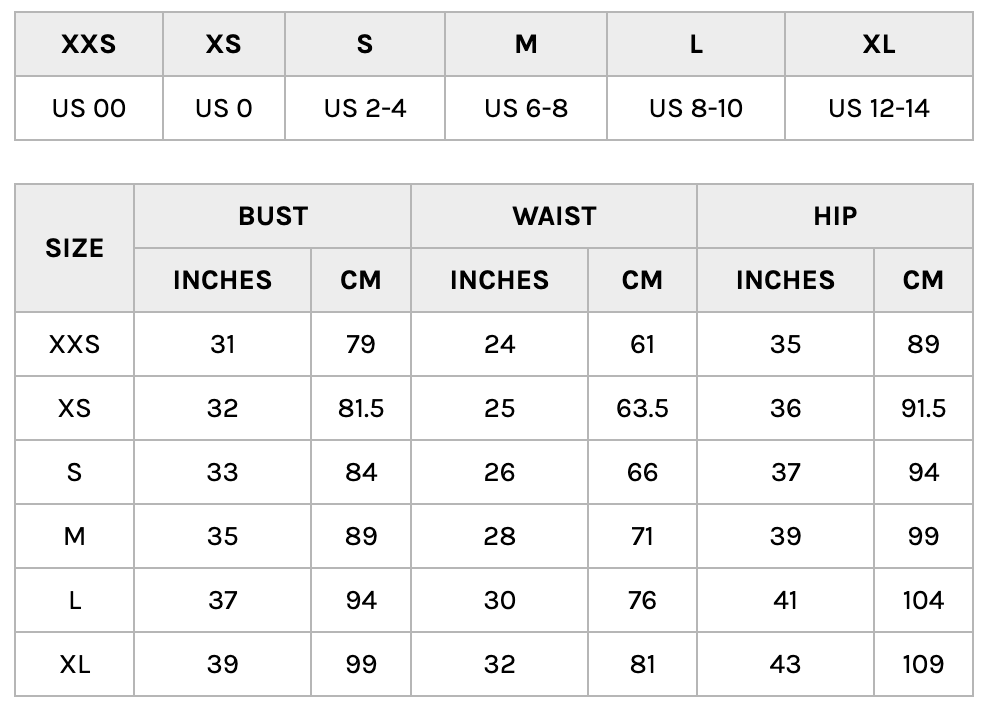The image size is (988, 712).
Task: Select the US 6-8 size cell
Action: (x=526, y=108)
